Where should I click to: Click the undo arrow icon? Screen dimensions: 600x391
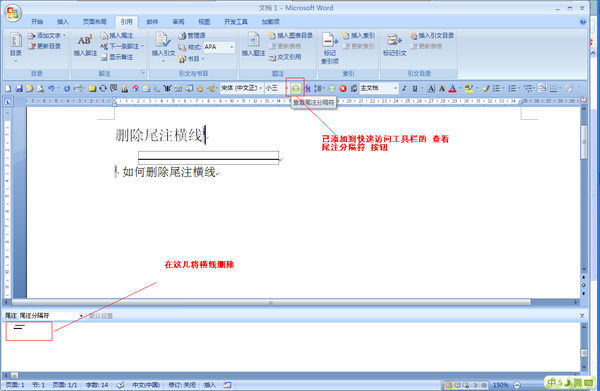51,88
